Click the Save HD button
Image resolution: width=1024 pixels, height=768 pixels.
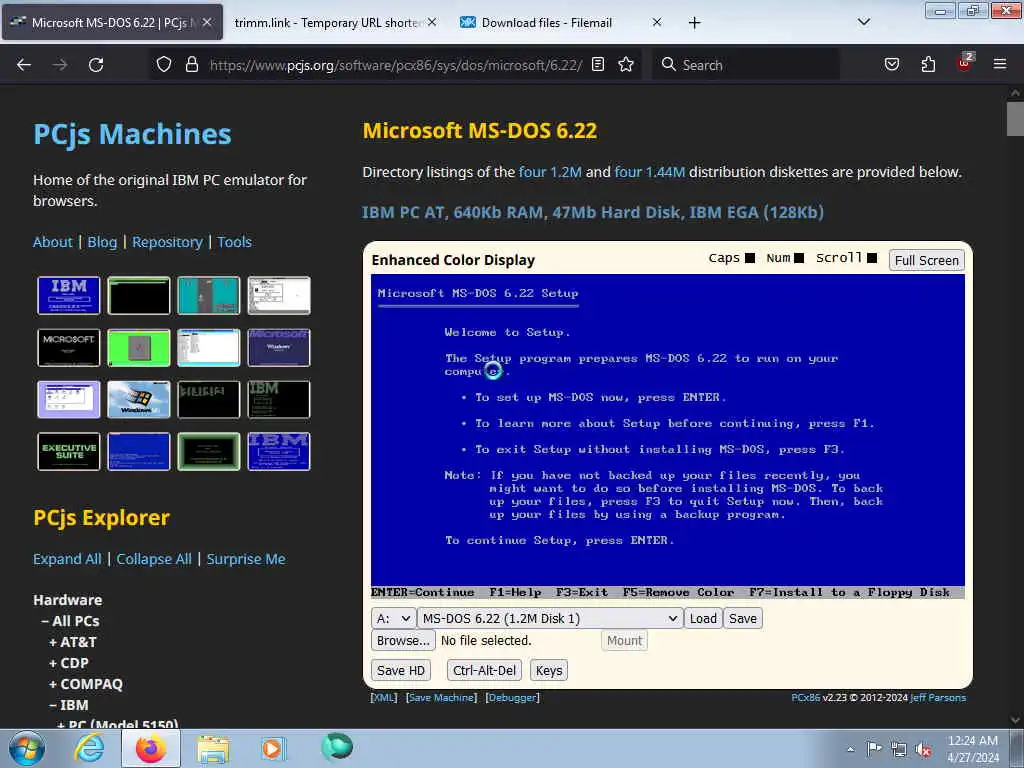click(x=401, y=671)
